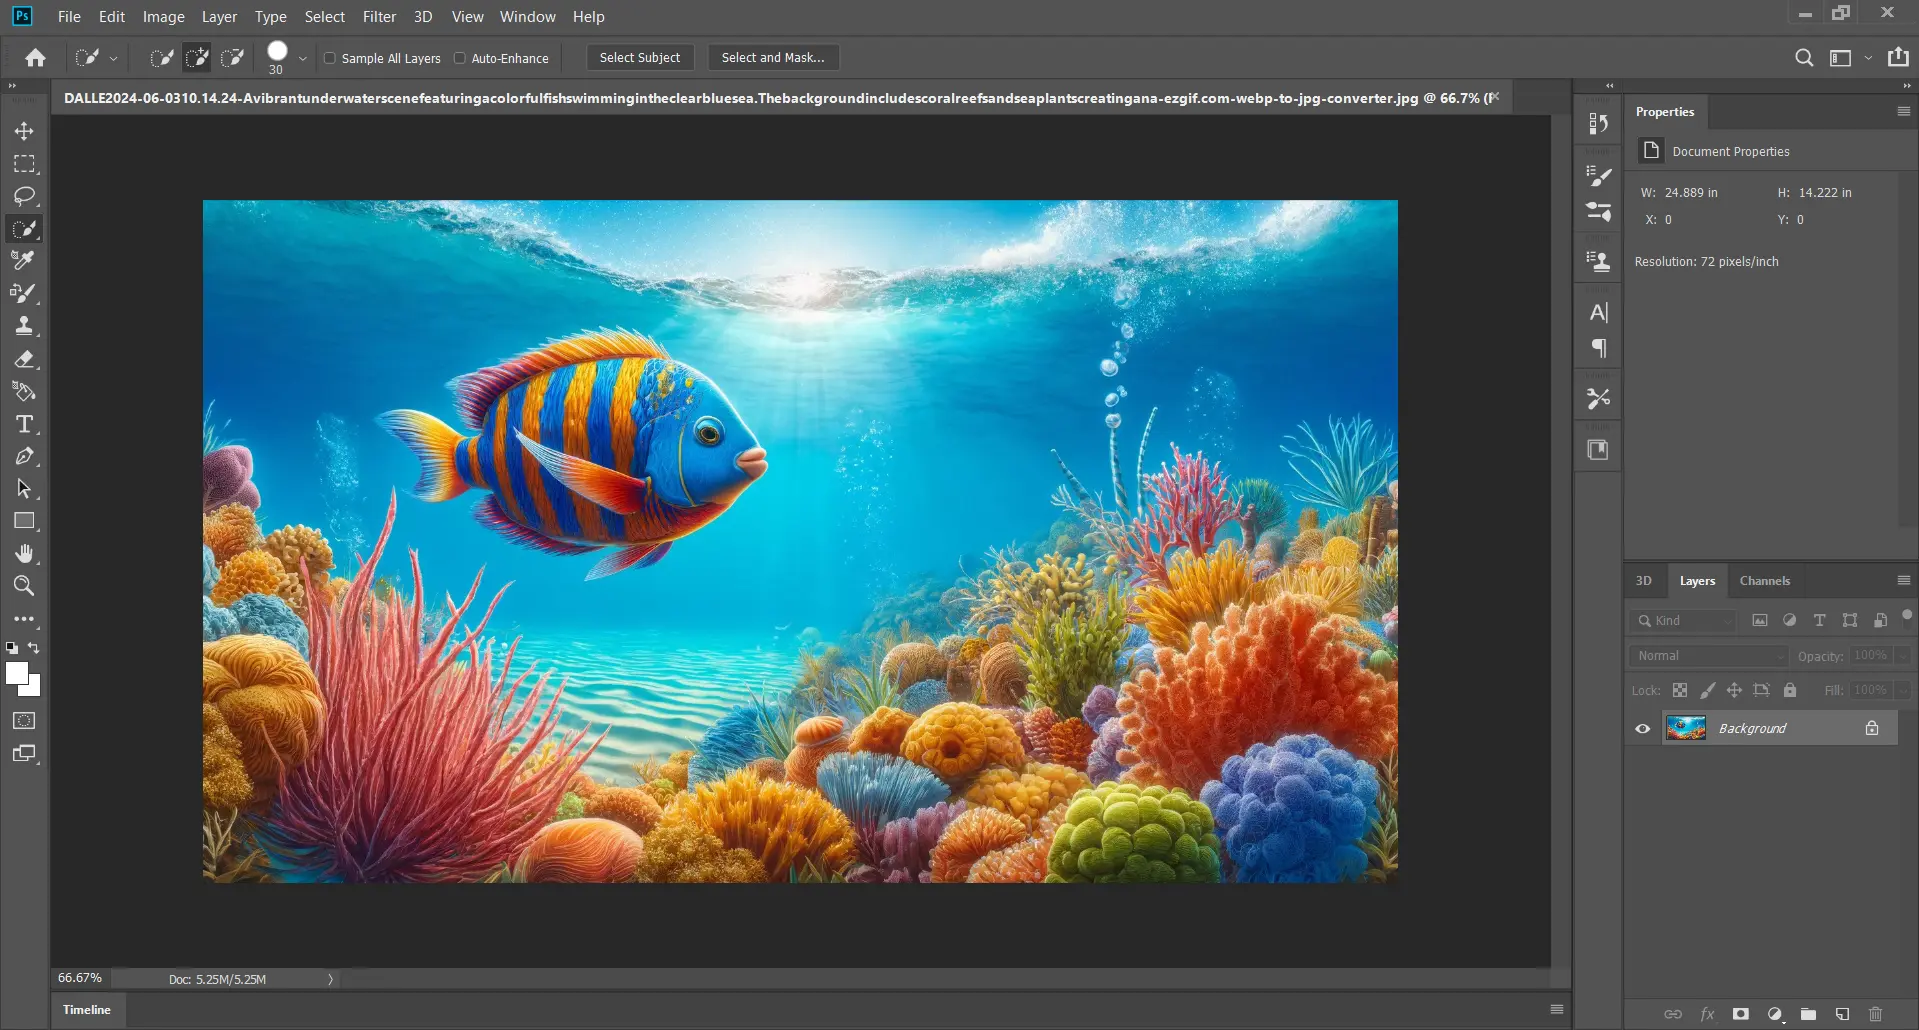Open the tool preset picker dropdown

pos(113,59)
